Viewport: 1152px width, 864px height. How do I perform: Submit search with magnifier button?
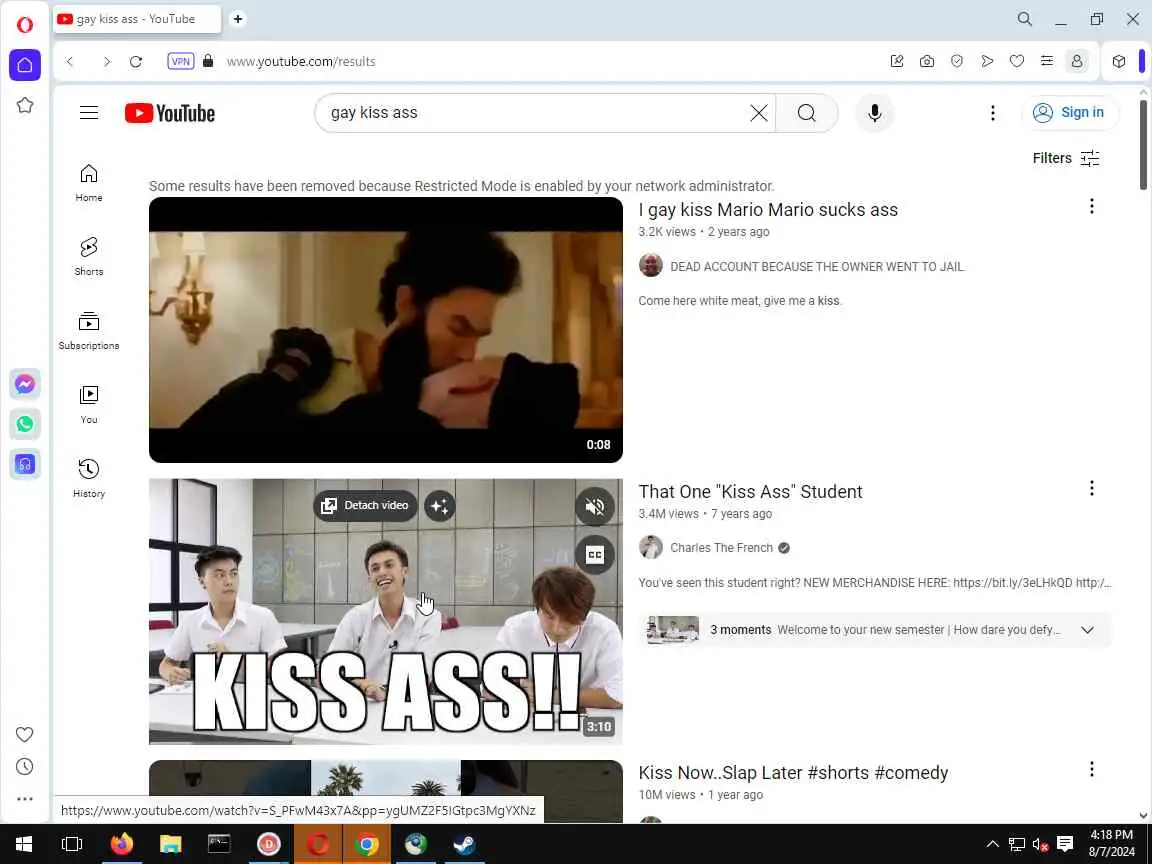pyautogui.click(x=807, y=112)
